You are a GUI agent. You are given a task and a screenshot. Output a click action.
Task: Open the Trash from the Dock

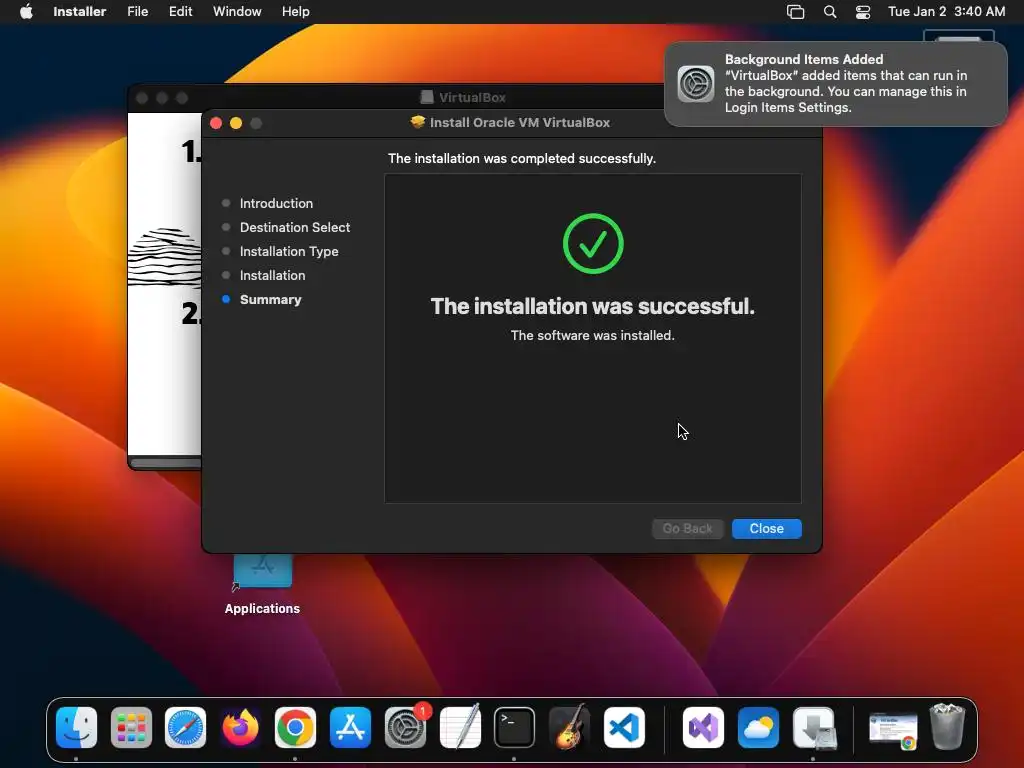(947, 726)
